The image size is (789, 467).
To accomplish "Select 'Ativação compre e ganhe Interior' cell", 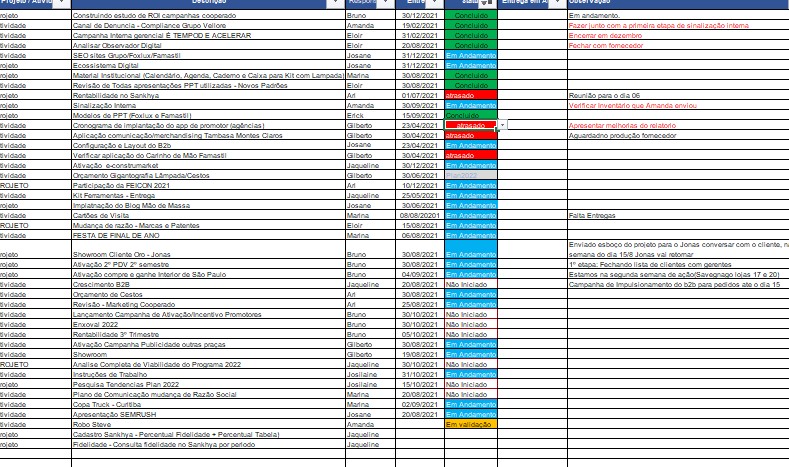I will pos(208,275).
